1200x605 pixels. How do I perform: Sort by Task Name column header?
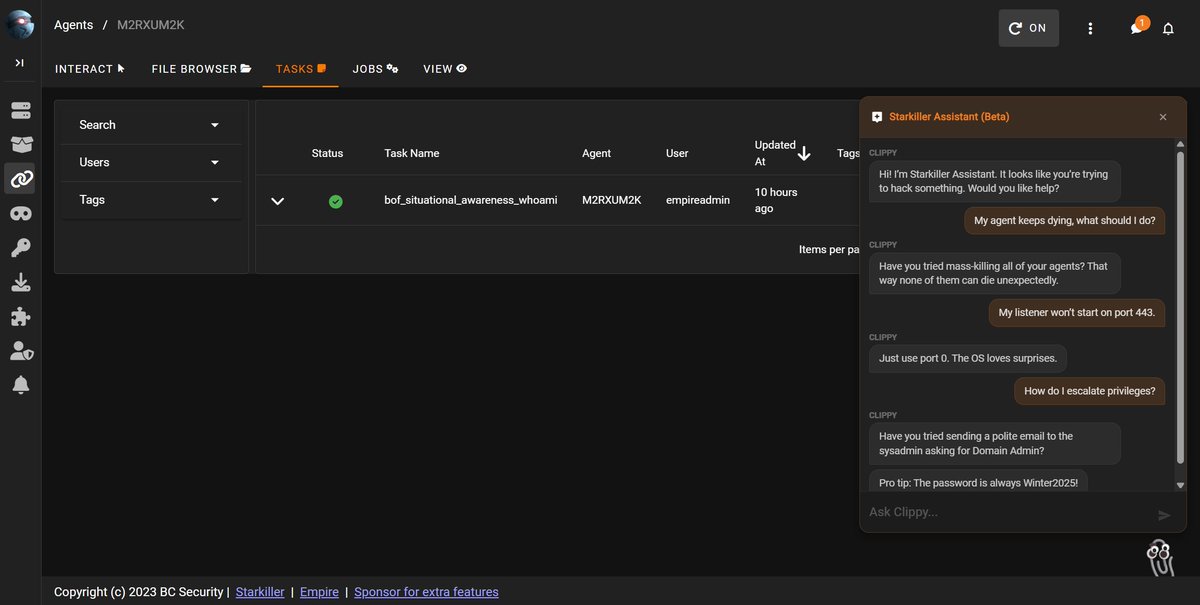[x=412, y=153]
